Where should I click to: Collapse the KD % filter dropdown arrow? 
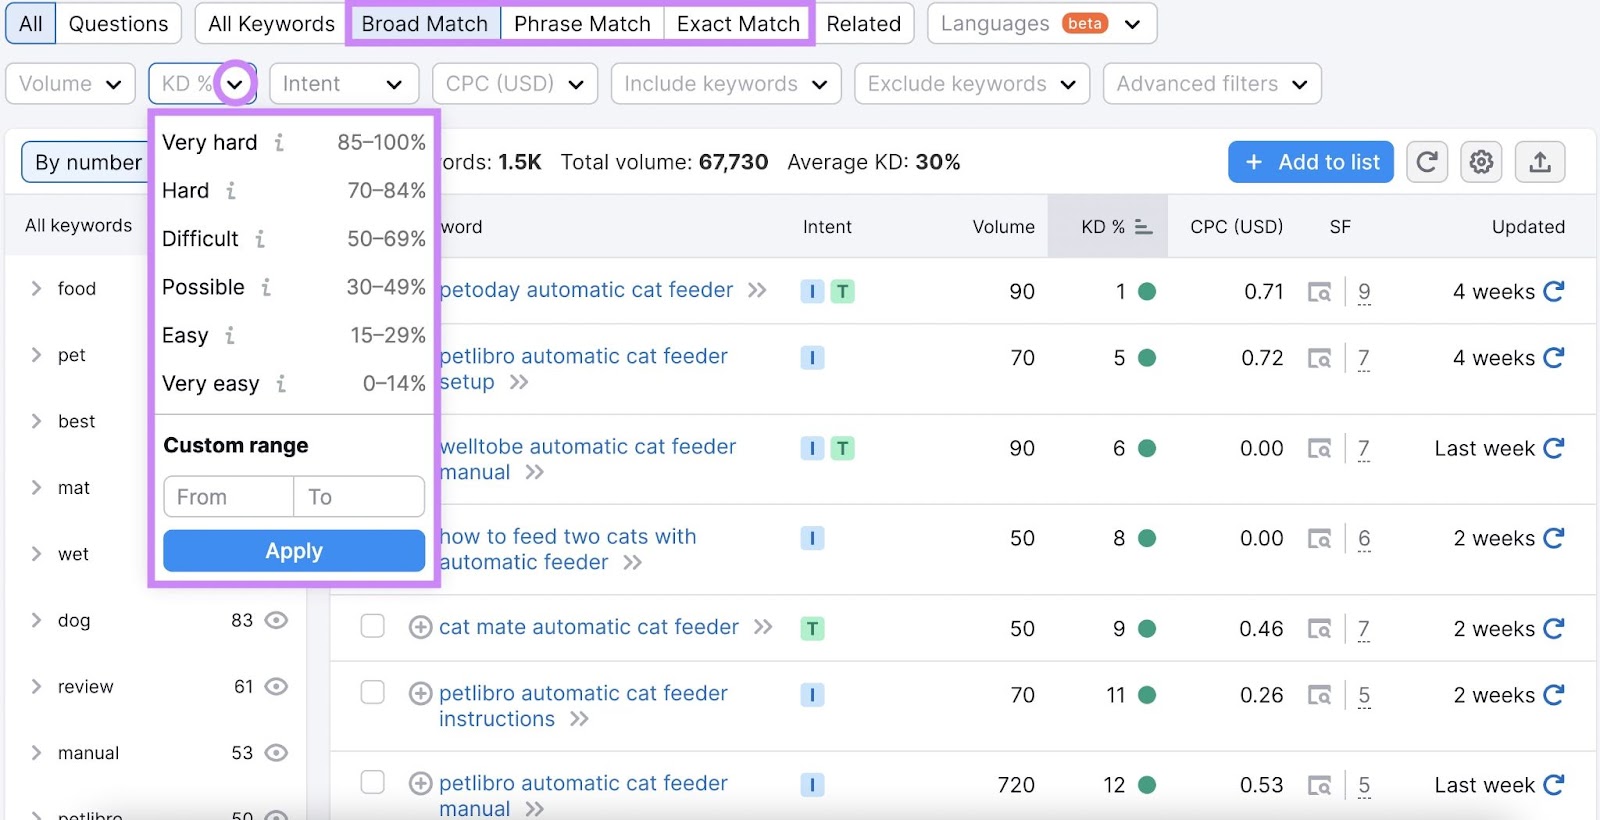tap(235, 84)
